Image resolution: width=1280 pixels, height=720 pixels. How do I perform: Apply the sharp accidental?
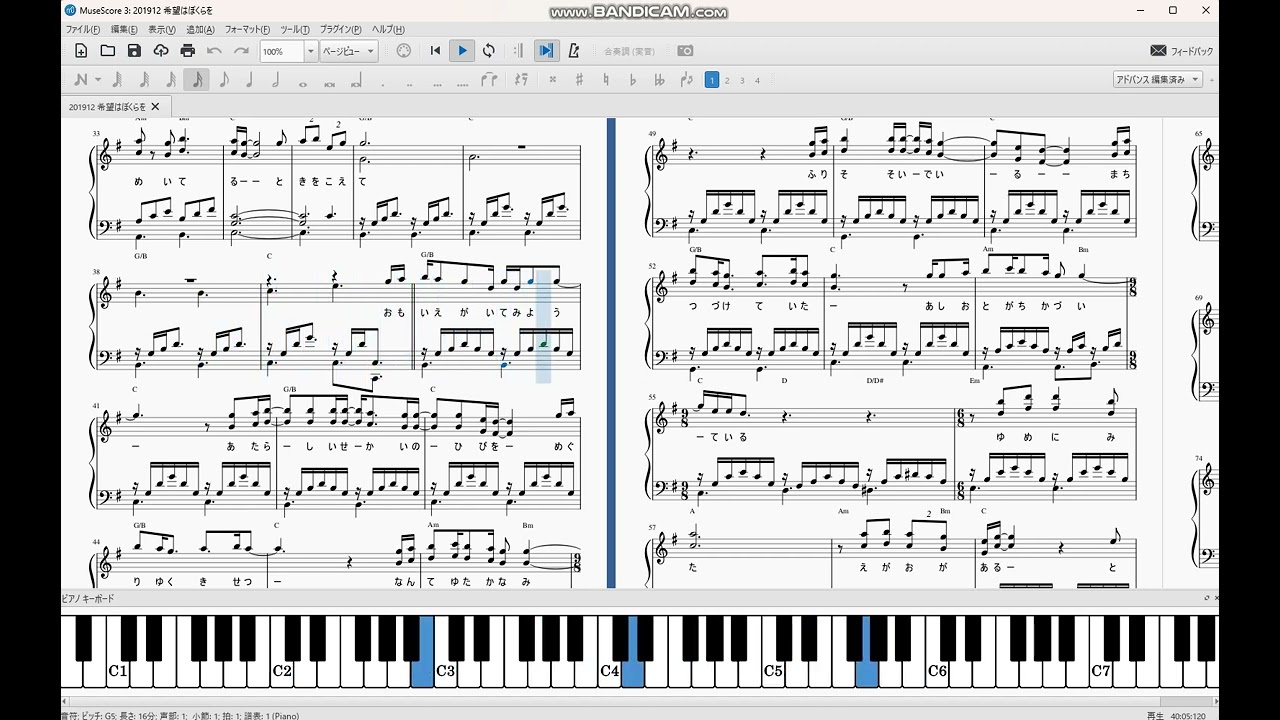pos(579,80)
